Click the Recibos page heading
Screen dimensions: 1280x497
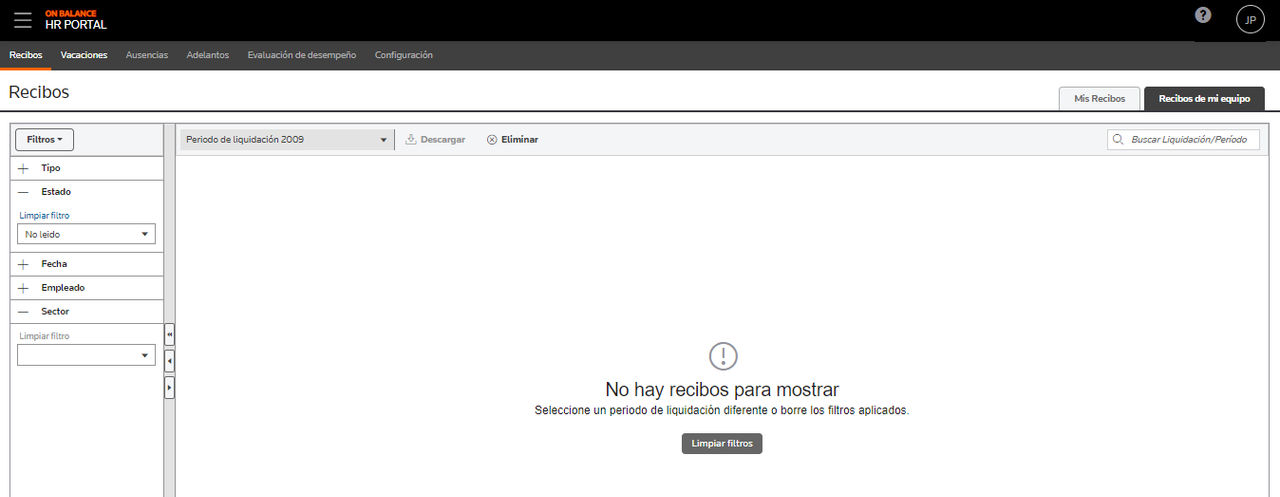(x=39, y=92)
